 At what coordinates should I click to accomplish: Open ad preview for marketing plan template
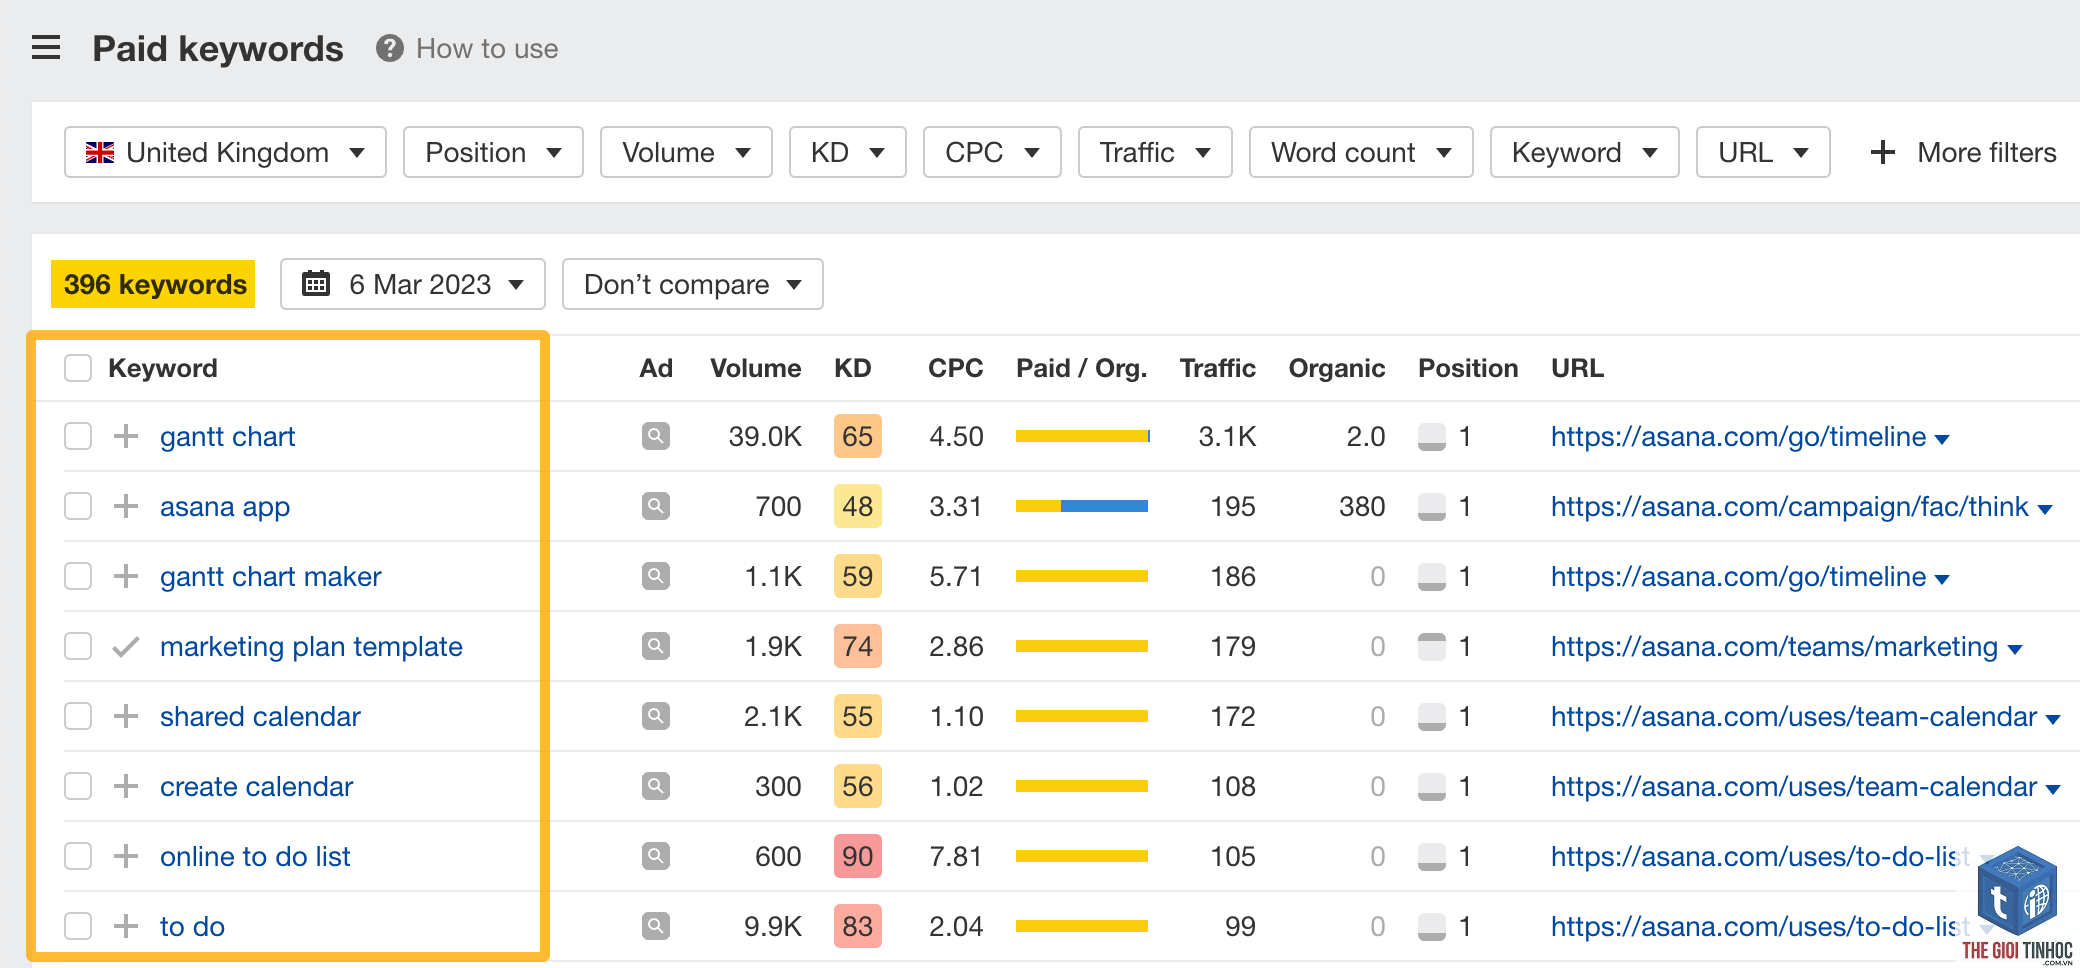pos(655,646)
